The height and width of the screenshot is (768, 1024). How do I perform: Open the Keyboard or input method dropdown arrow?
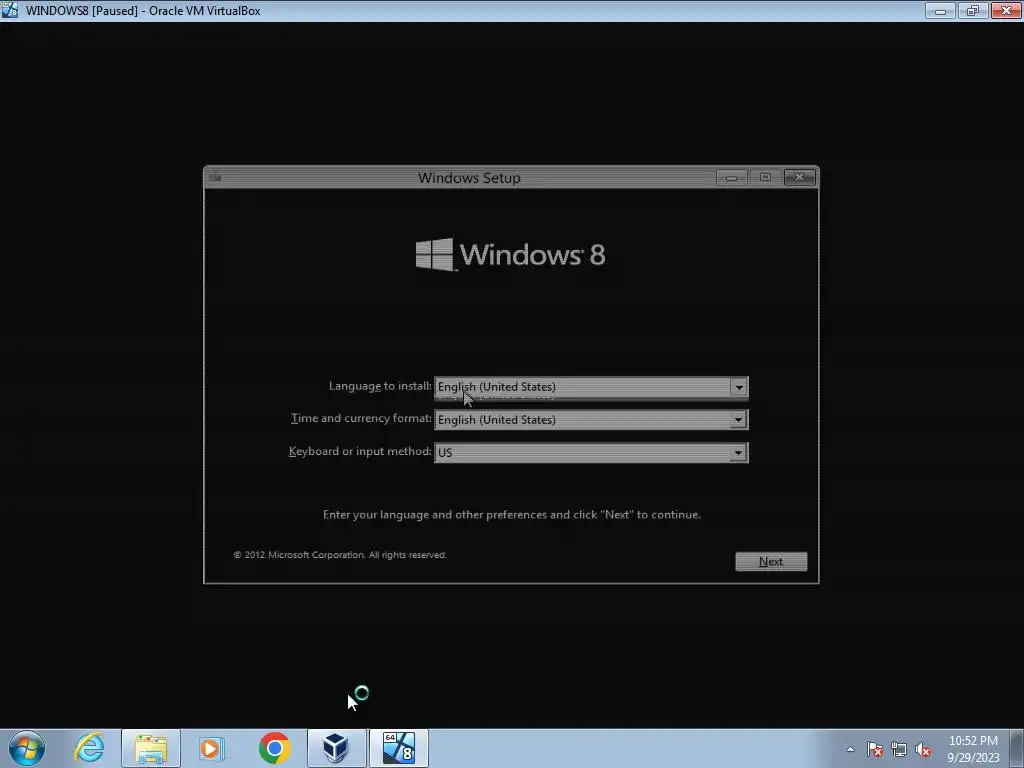coord(738,453)
